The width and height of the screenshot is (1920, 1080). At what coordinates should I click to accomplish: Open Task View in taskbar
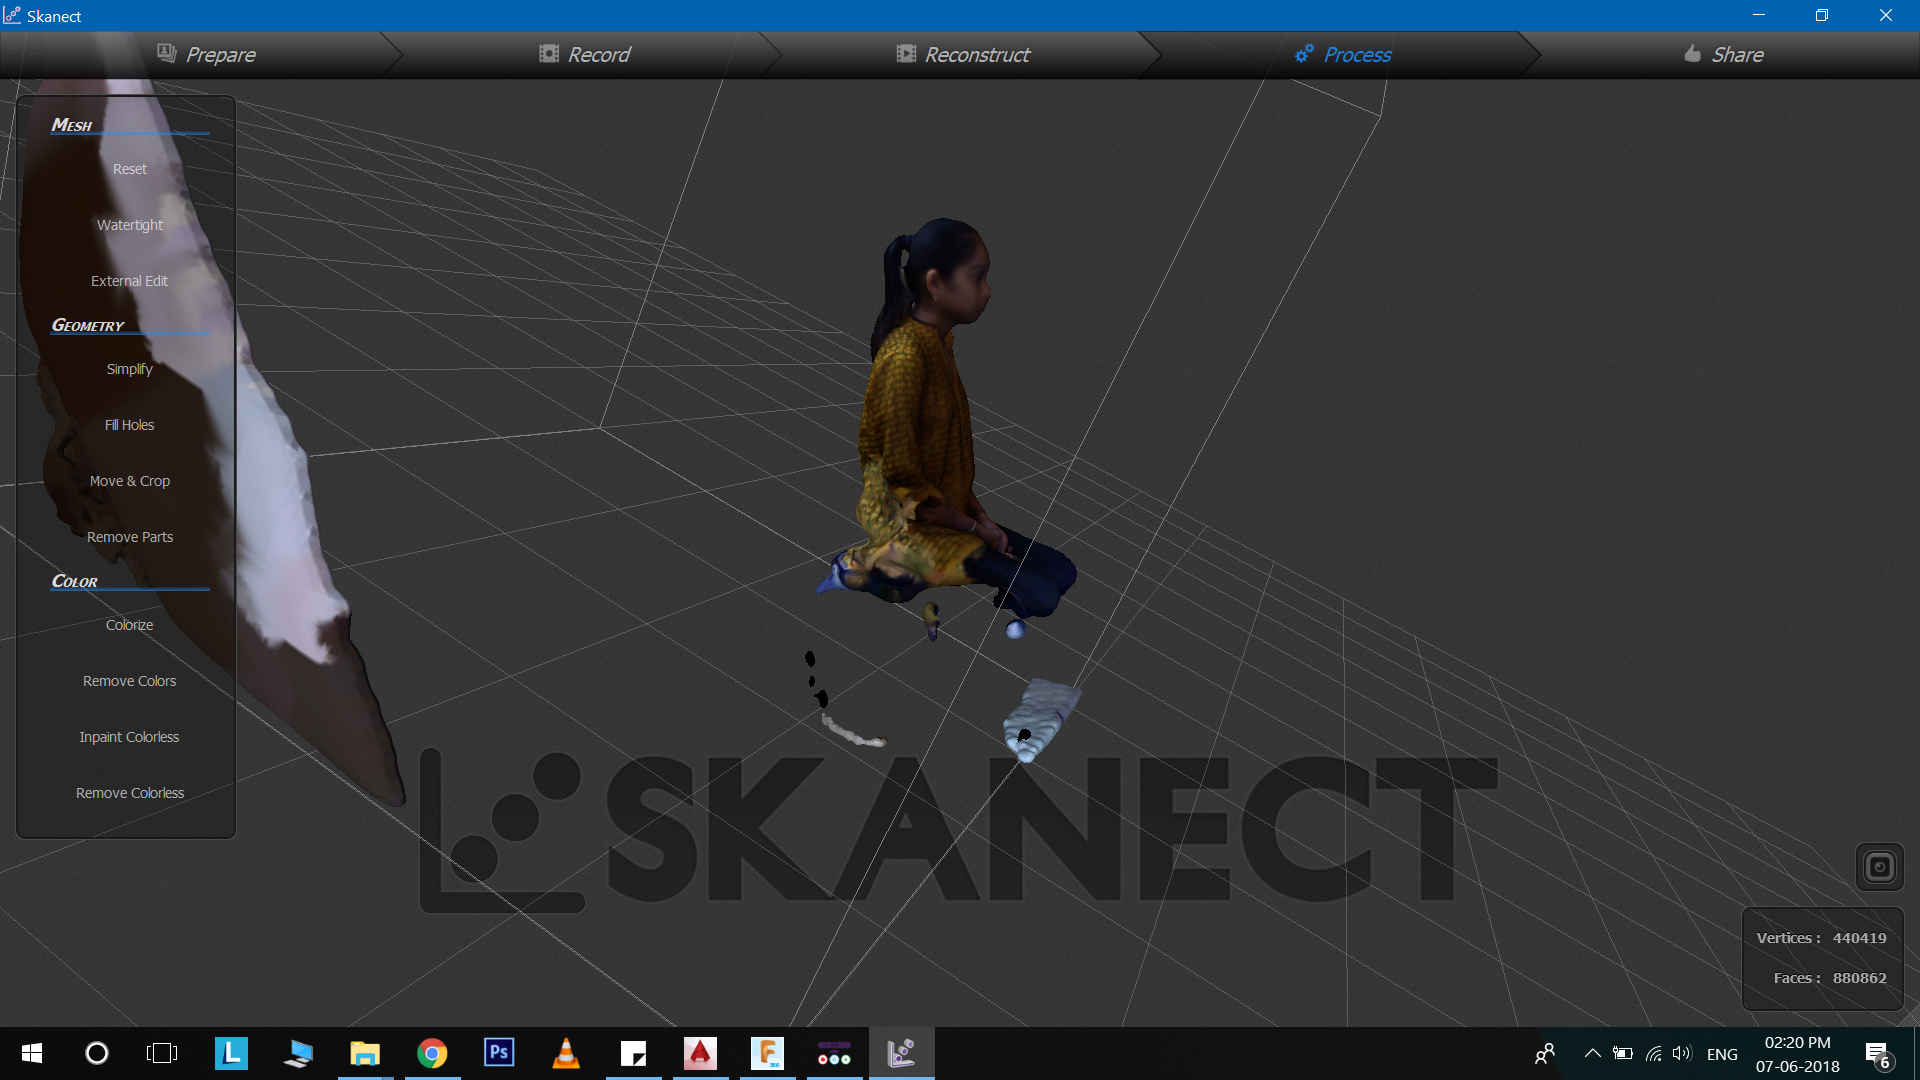162,1053
